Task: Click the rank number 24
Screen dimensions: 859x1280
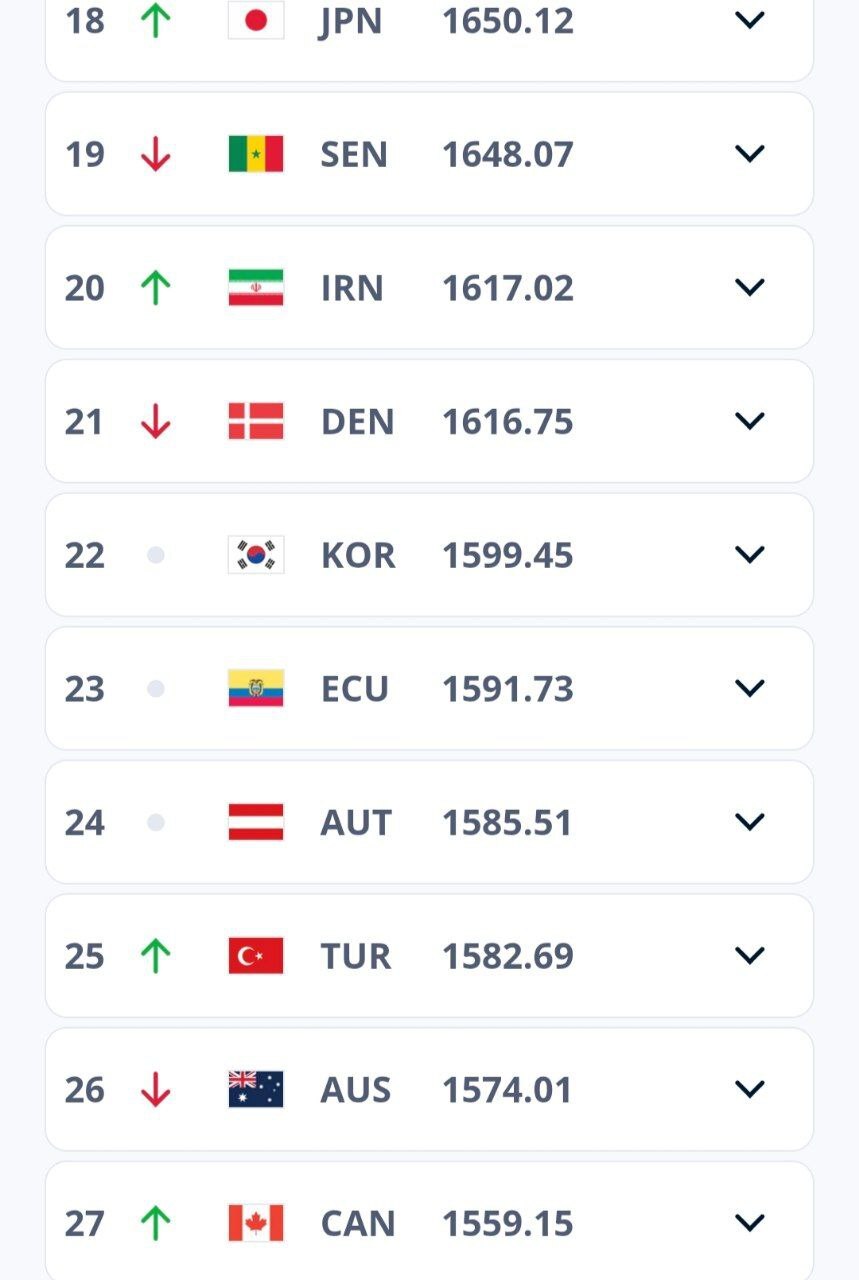Action: pyautogui.click(x=85, y=823)
